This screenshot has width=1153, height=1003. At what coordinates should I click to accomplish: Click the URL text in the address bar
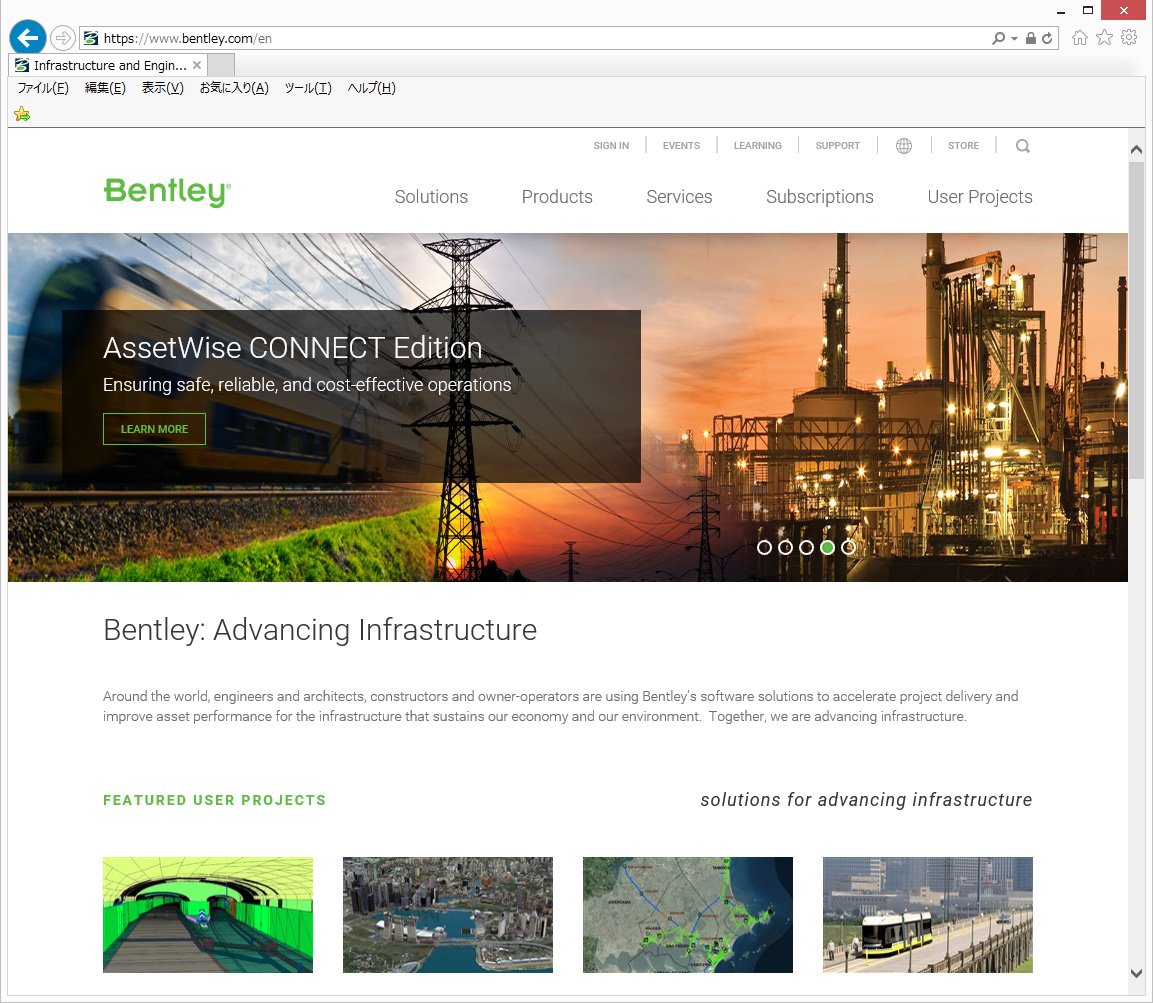click(x=188, y=38)
